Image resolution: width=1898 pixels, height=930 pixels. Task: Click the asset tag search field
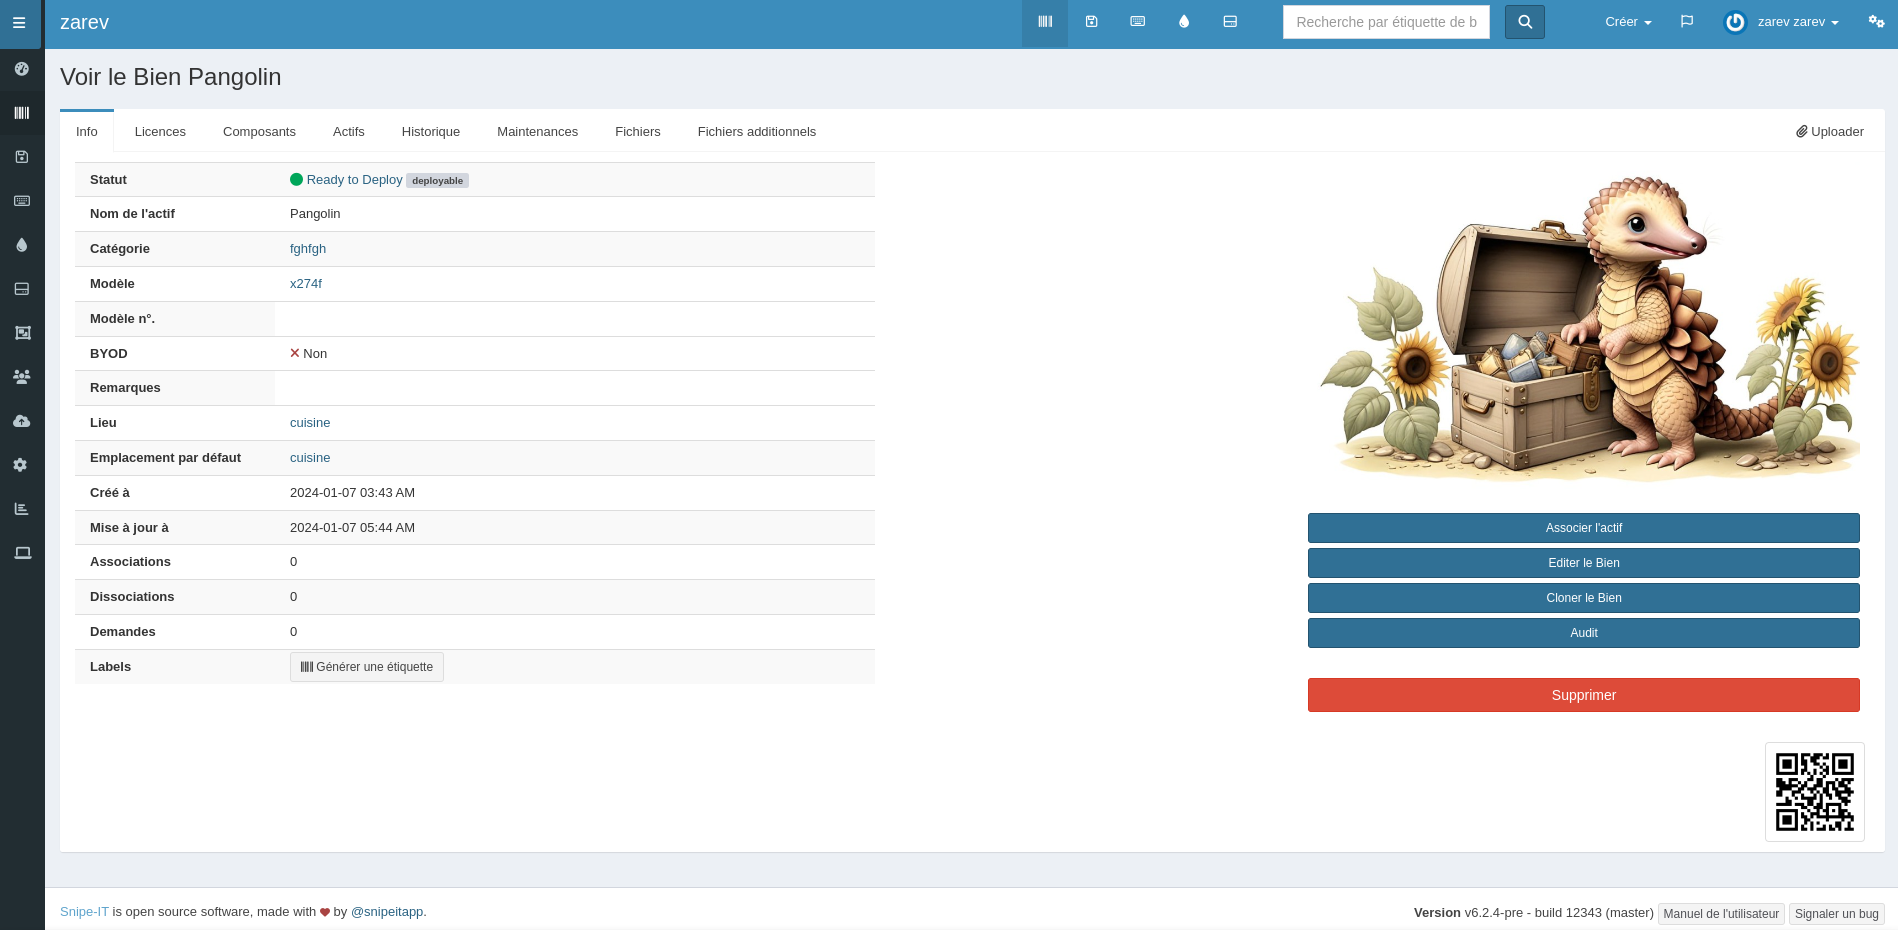point(1385,22)
